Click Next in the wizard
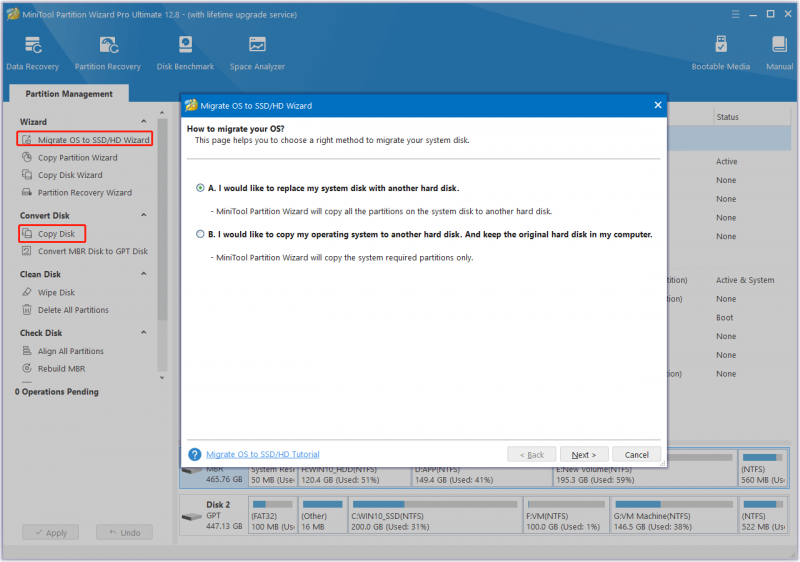The width and height of the screenshot is (800, 562). [x=584, y=454]
